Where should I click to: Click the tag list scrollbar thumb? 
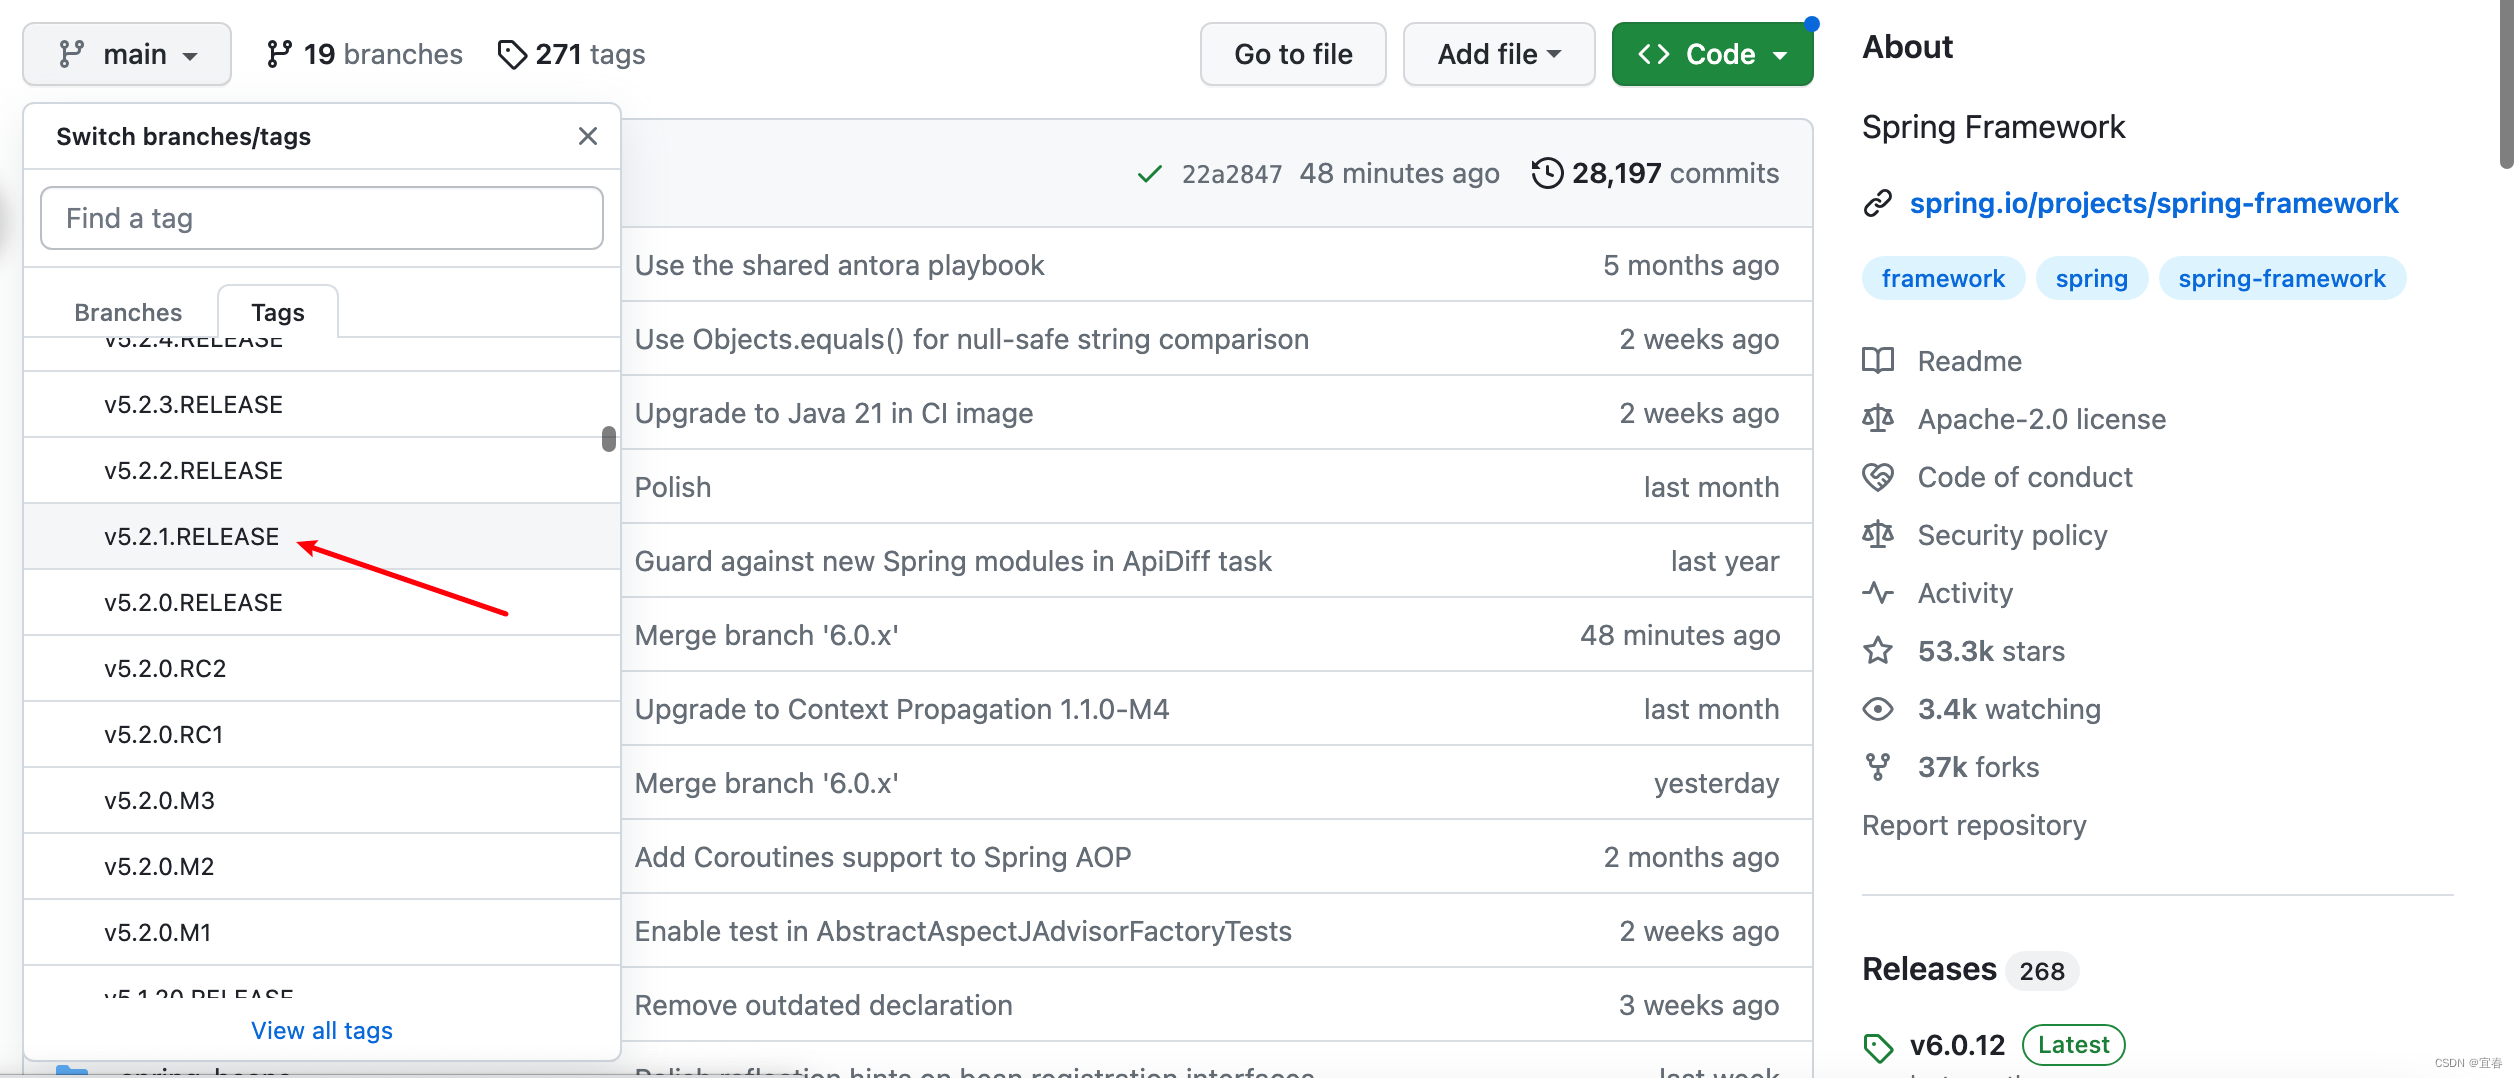(x=609, y=439)
